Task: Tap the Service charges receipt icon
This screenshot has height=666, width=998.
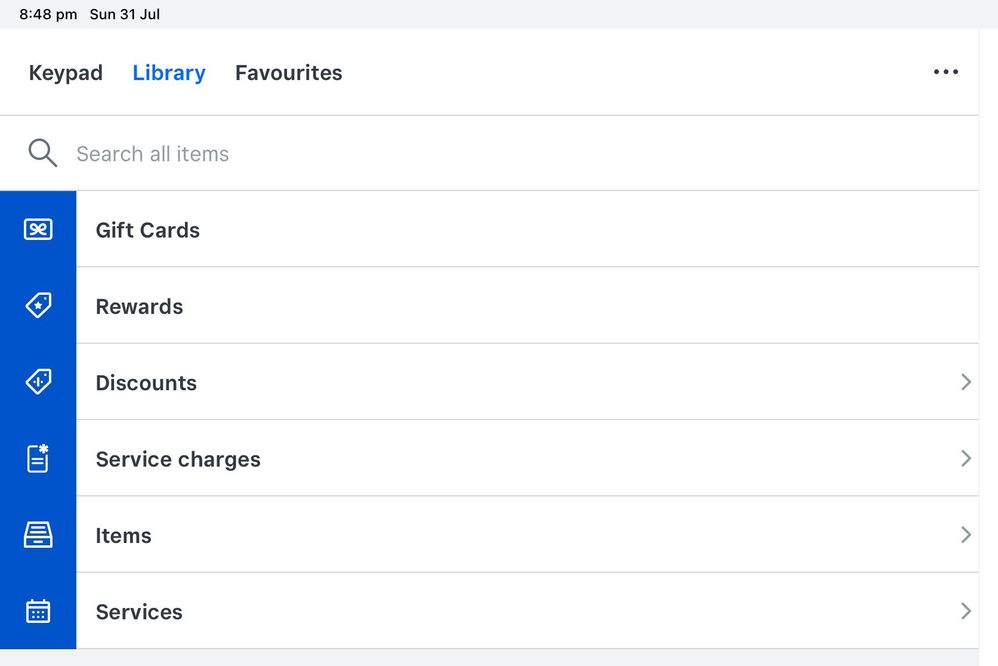Action: point(38,459)
